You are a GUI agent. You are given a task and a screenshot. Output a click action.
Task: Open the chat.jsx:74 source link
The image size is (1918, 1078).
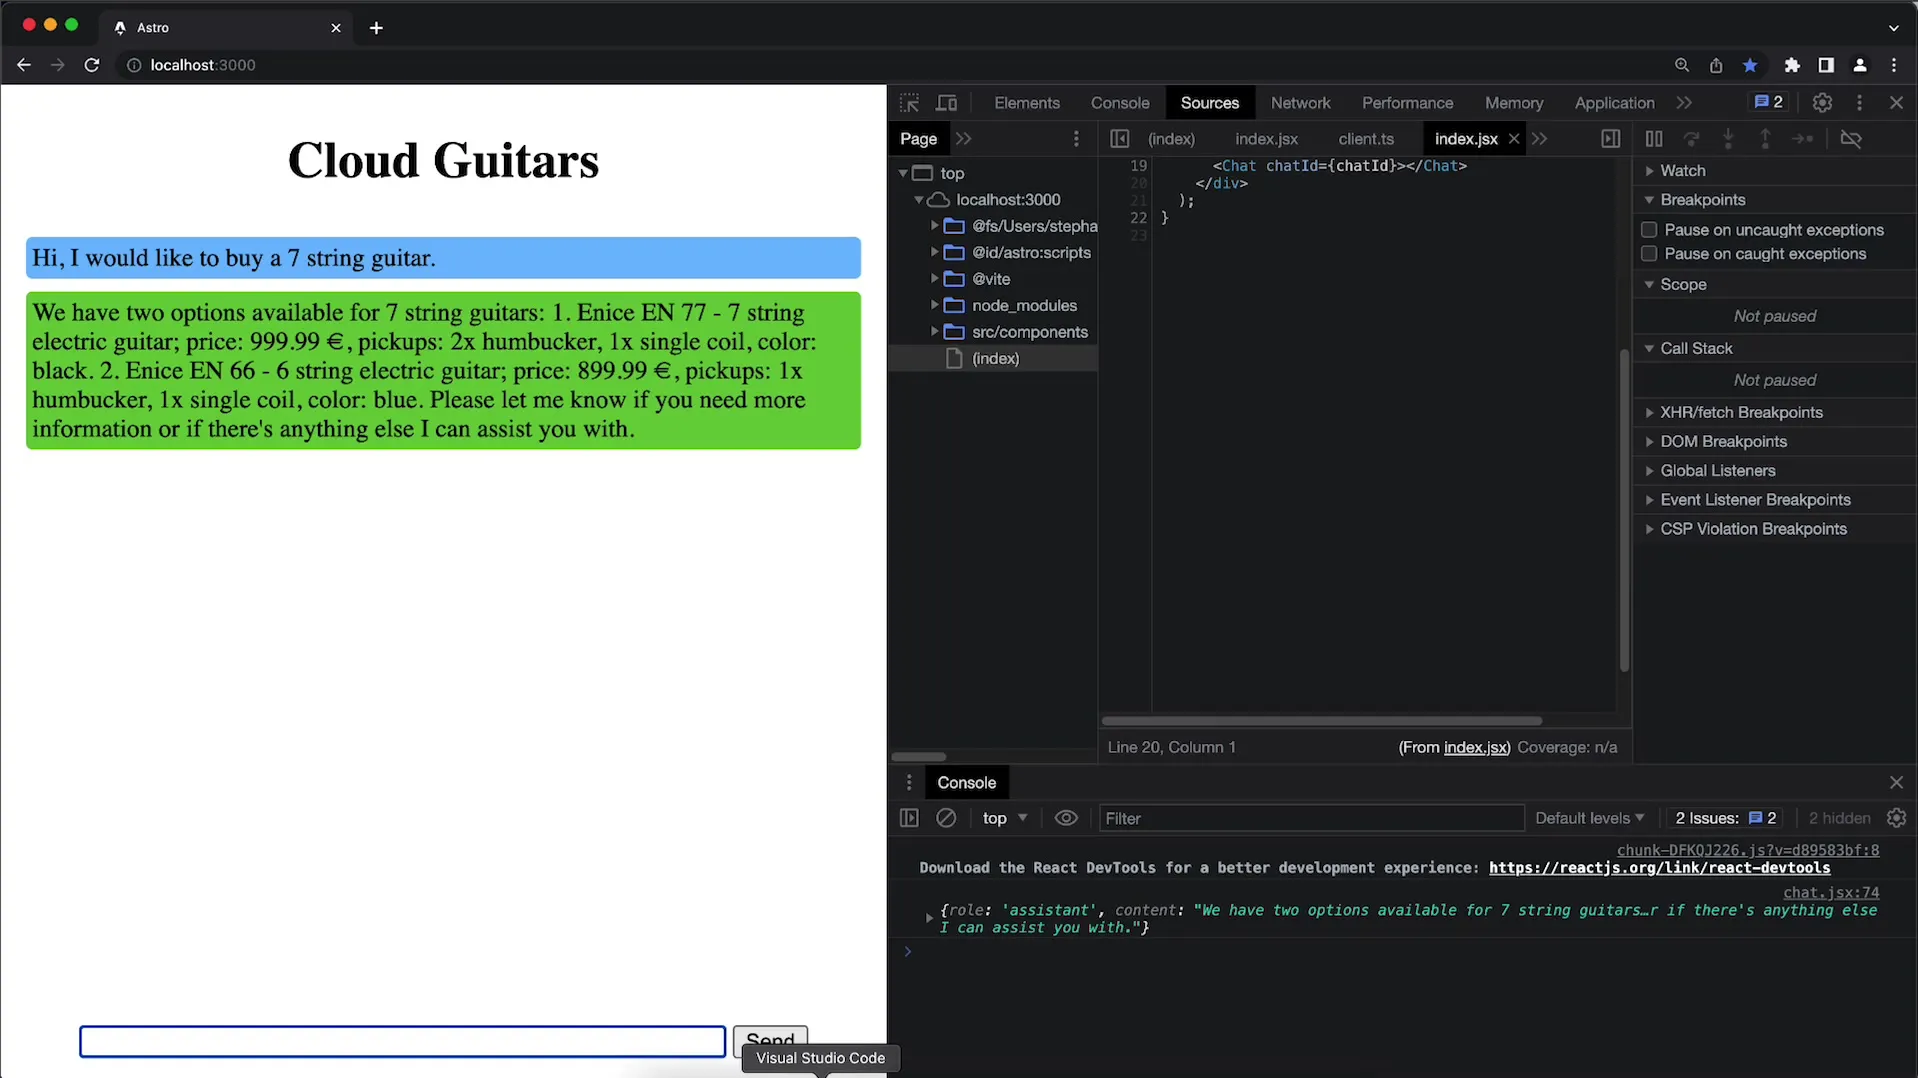pyautogui.click(x=1831, y=892)
